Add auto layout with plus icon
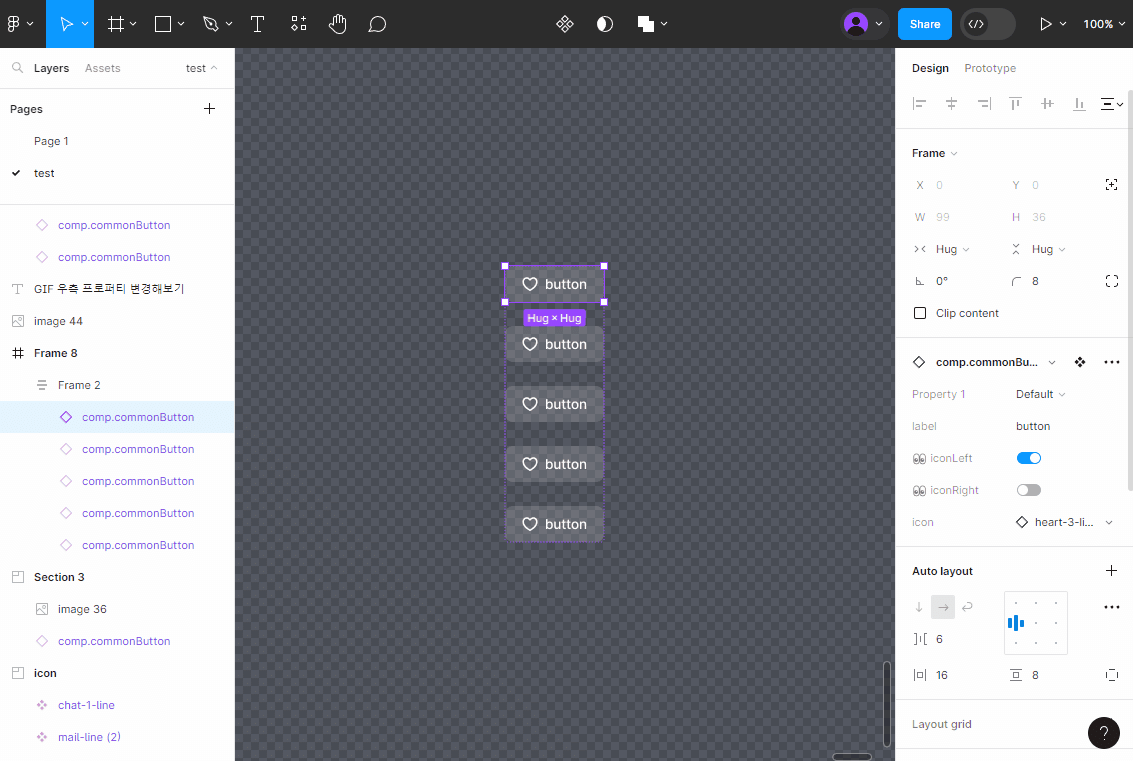This screenshot has height=761, width=1133. click(x=1111, y=571)
